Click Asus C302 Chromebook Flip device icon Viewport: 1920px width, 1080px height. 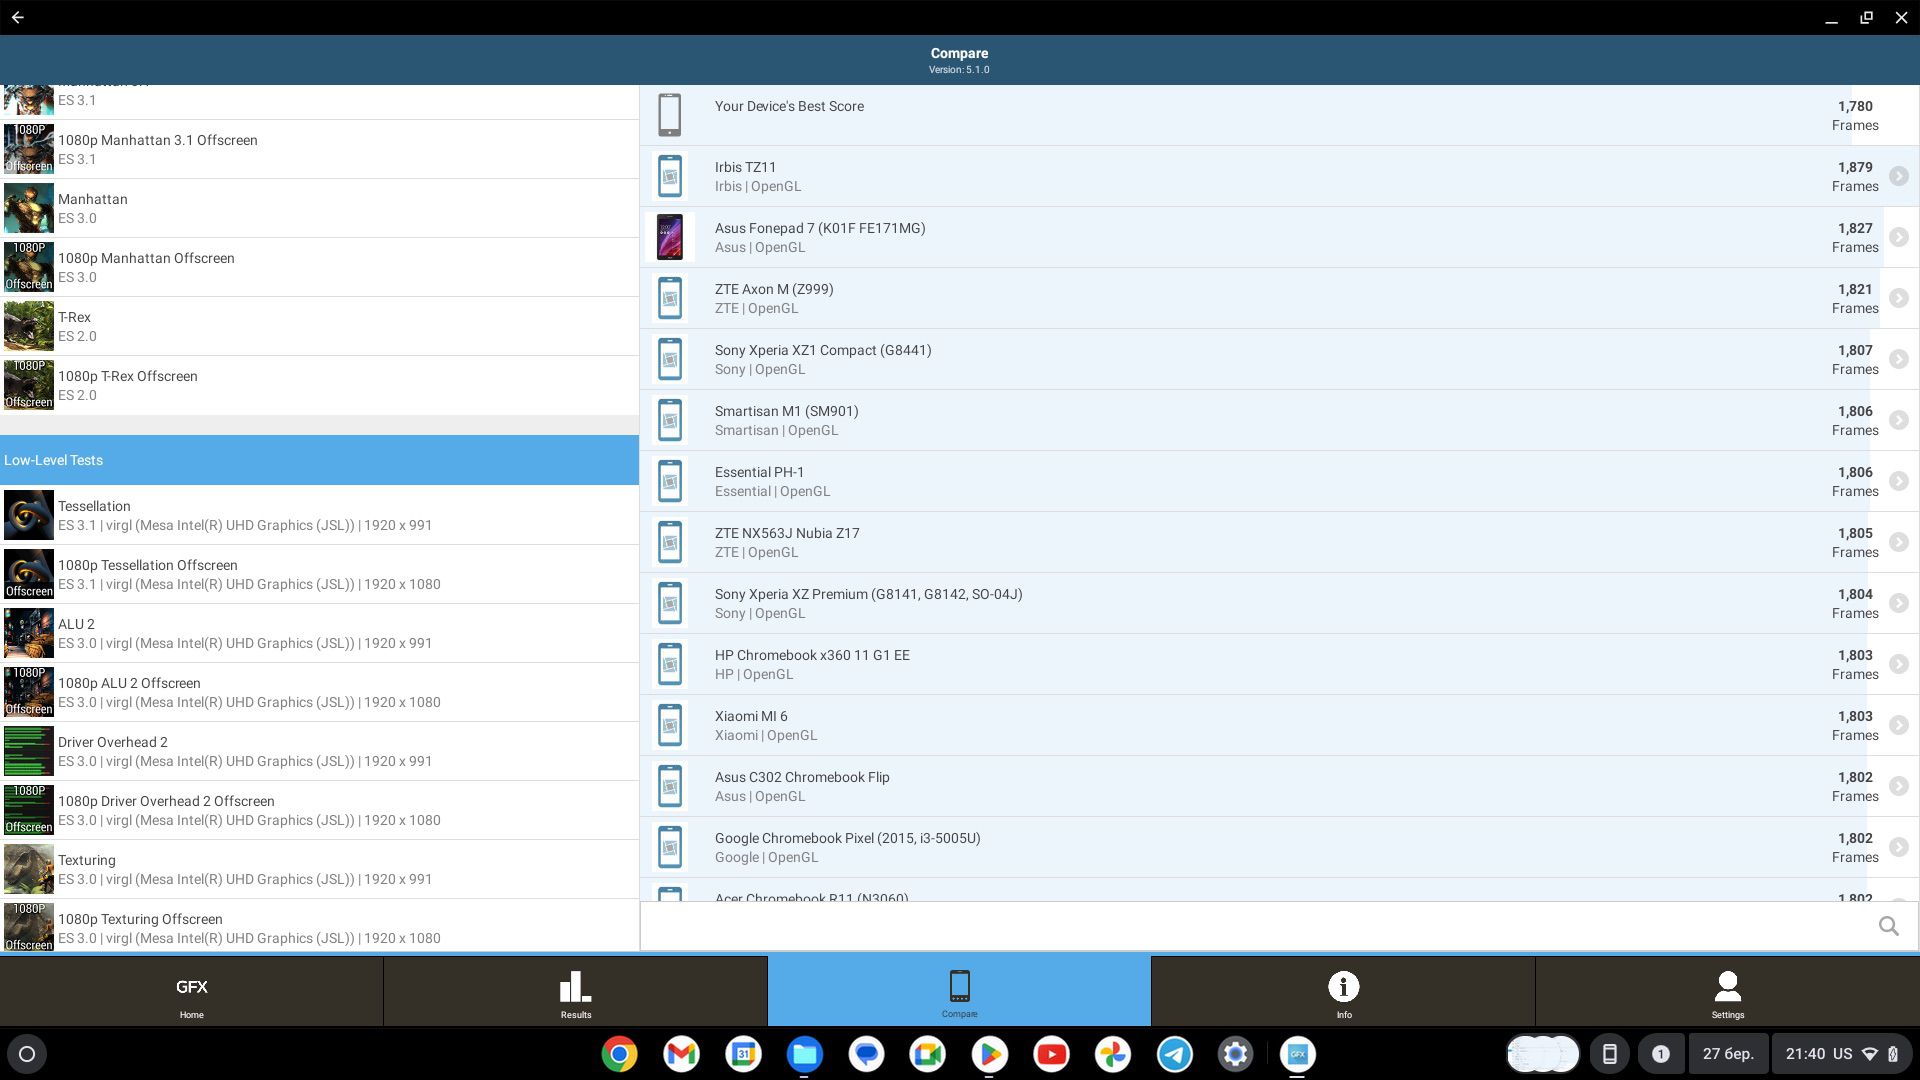click(x=669, y=786)
